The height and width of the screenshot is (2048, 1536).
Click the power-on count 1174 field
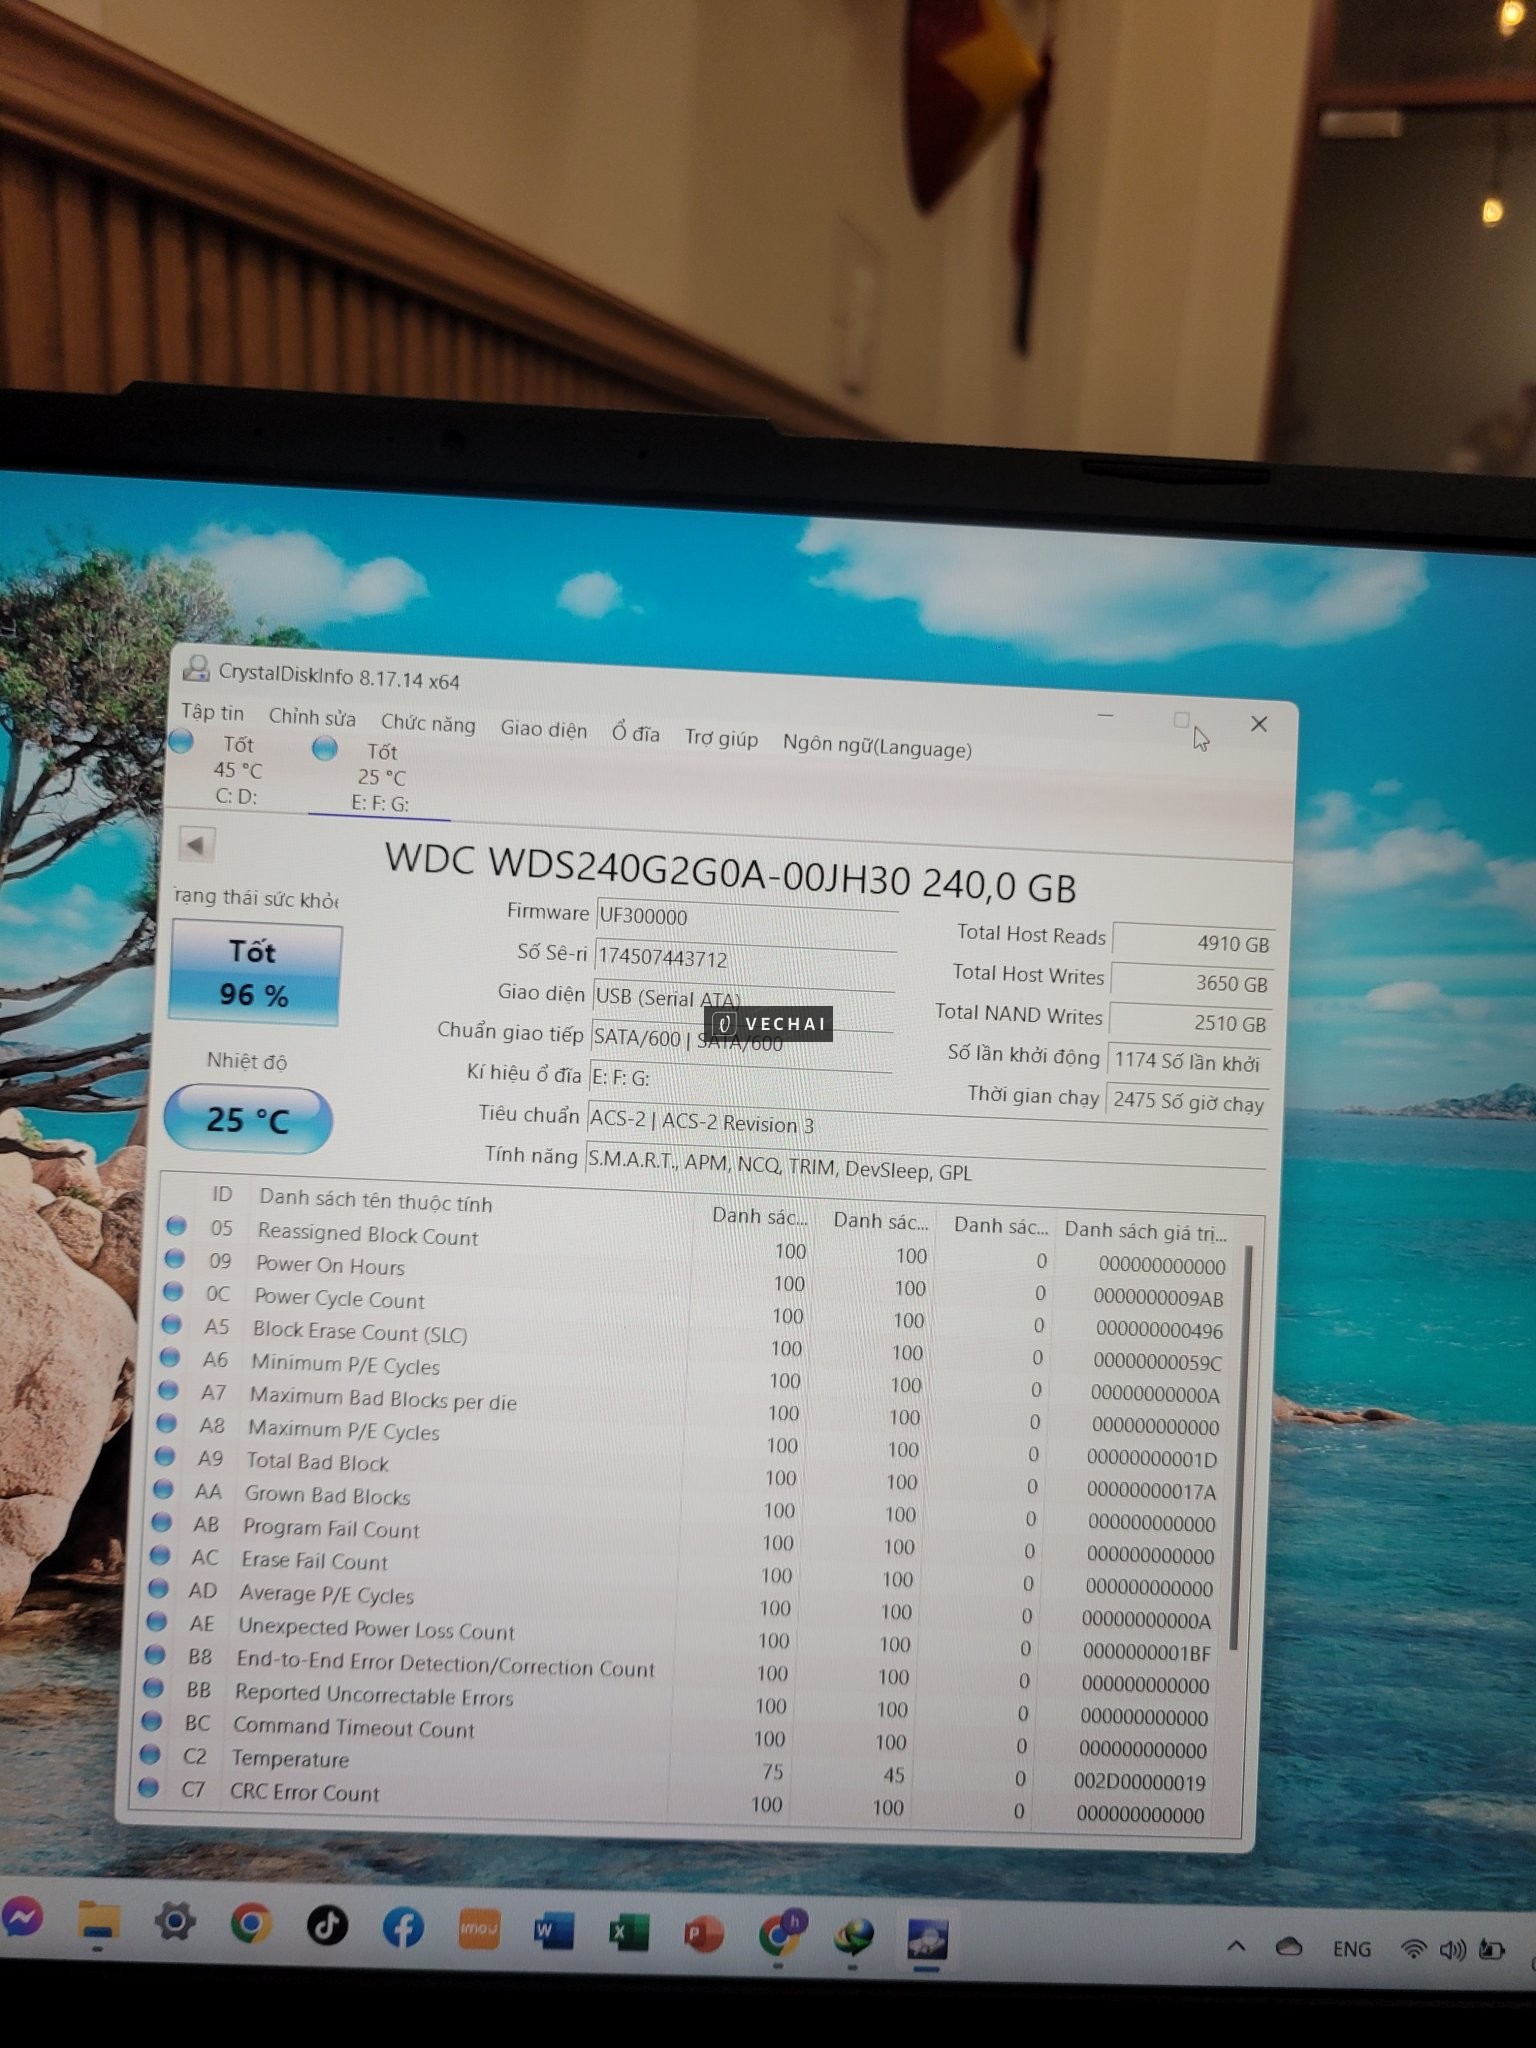tap(1188, 1062)
